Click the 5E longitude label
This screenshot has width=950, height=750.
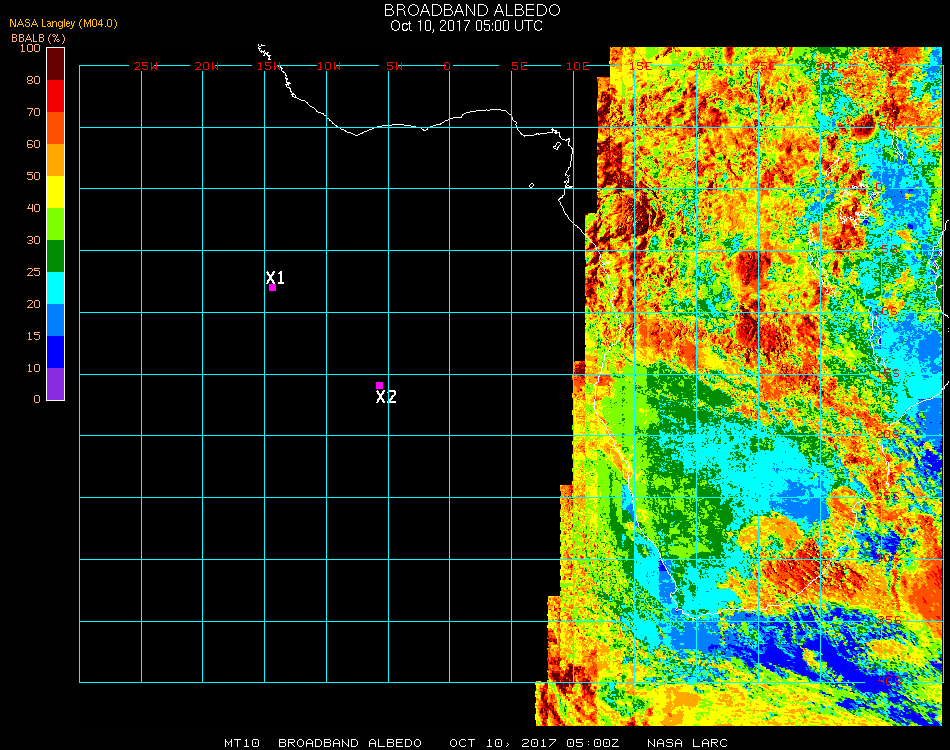519,66
